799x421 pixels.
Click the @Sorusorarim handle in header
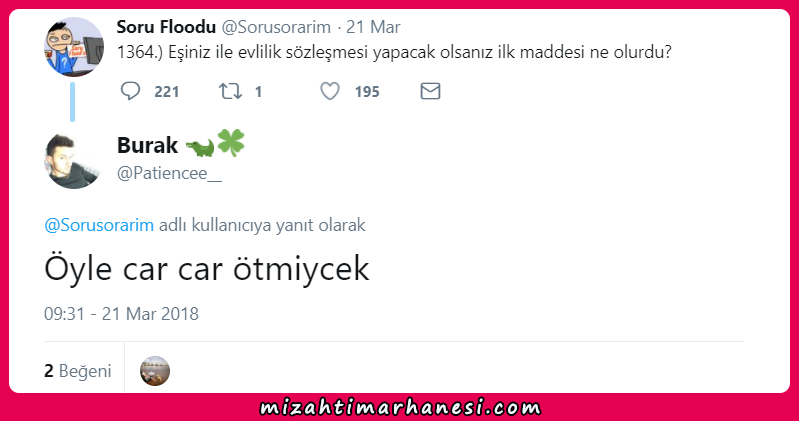276,27
